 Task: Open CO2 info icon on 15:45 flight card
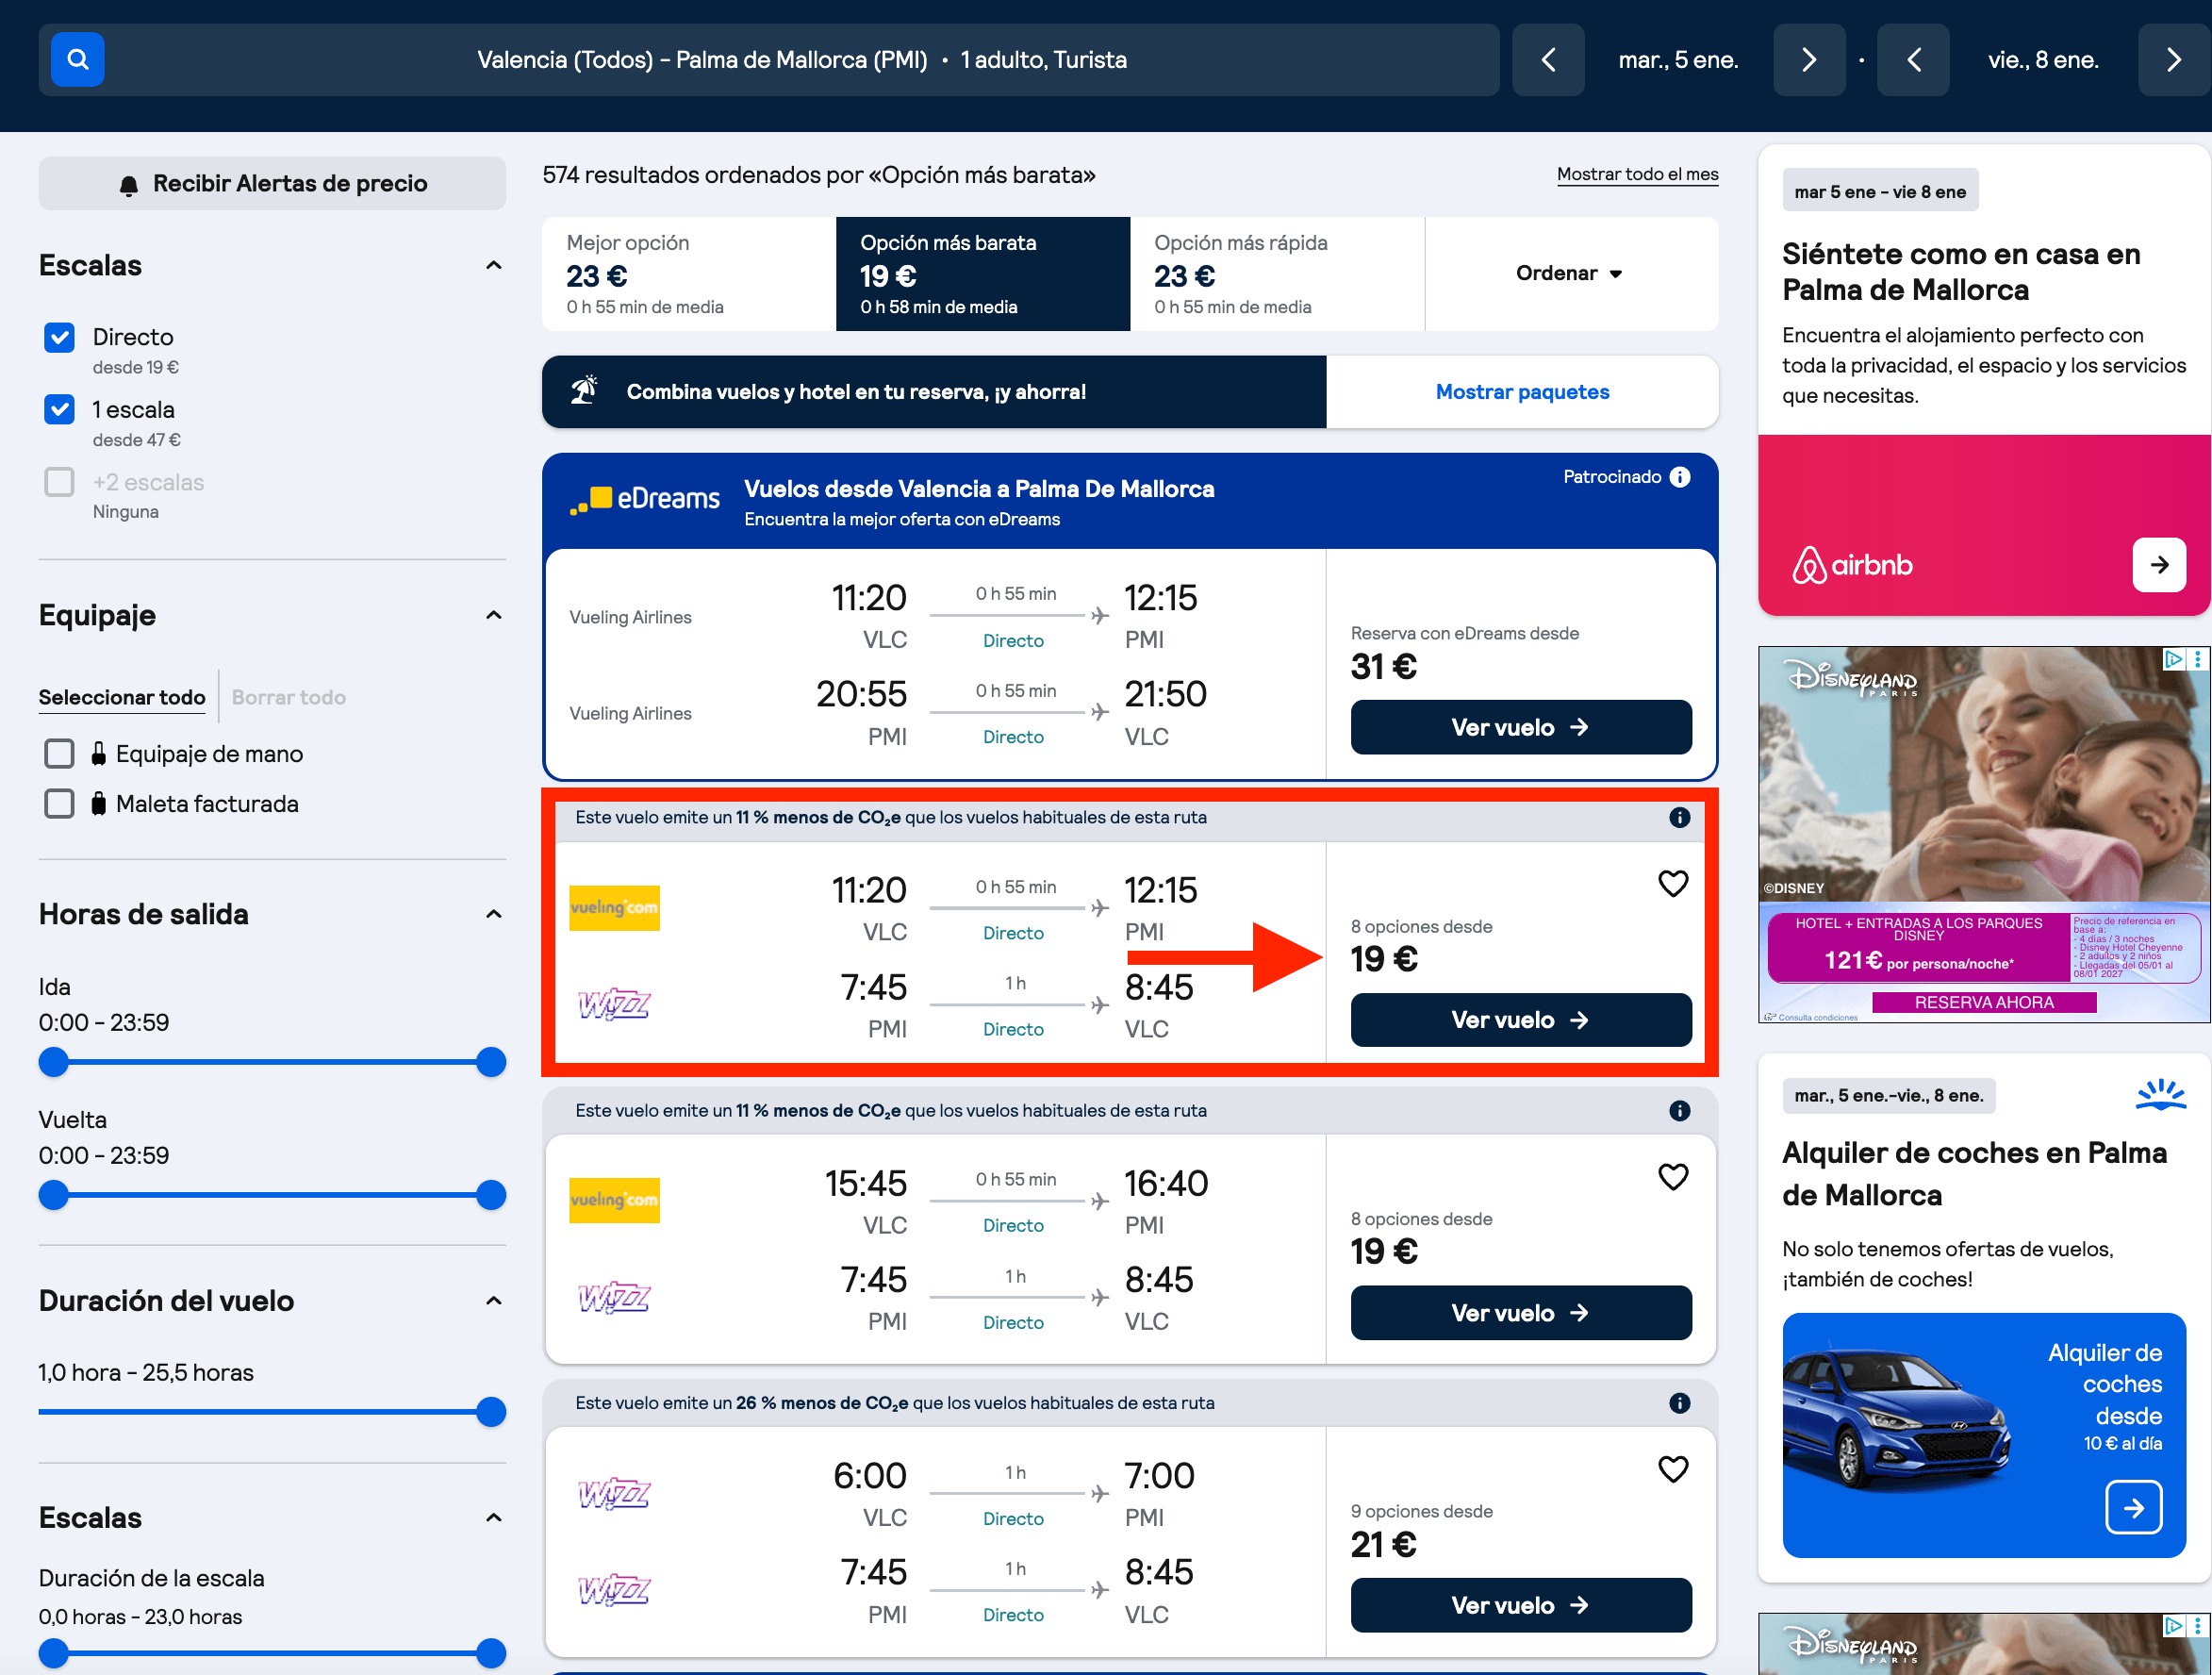[x=1680, y=1110]
